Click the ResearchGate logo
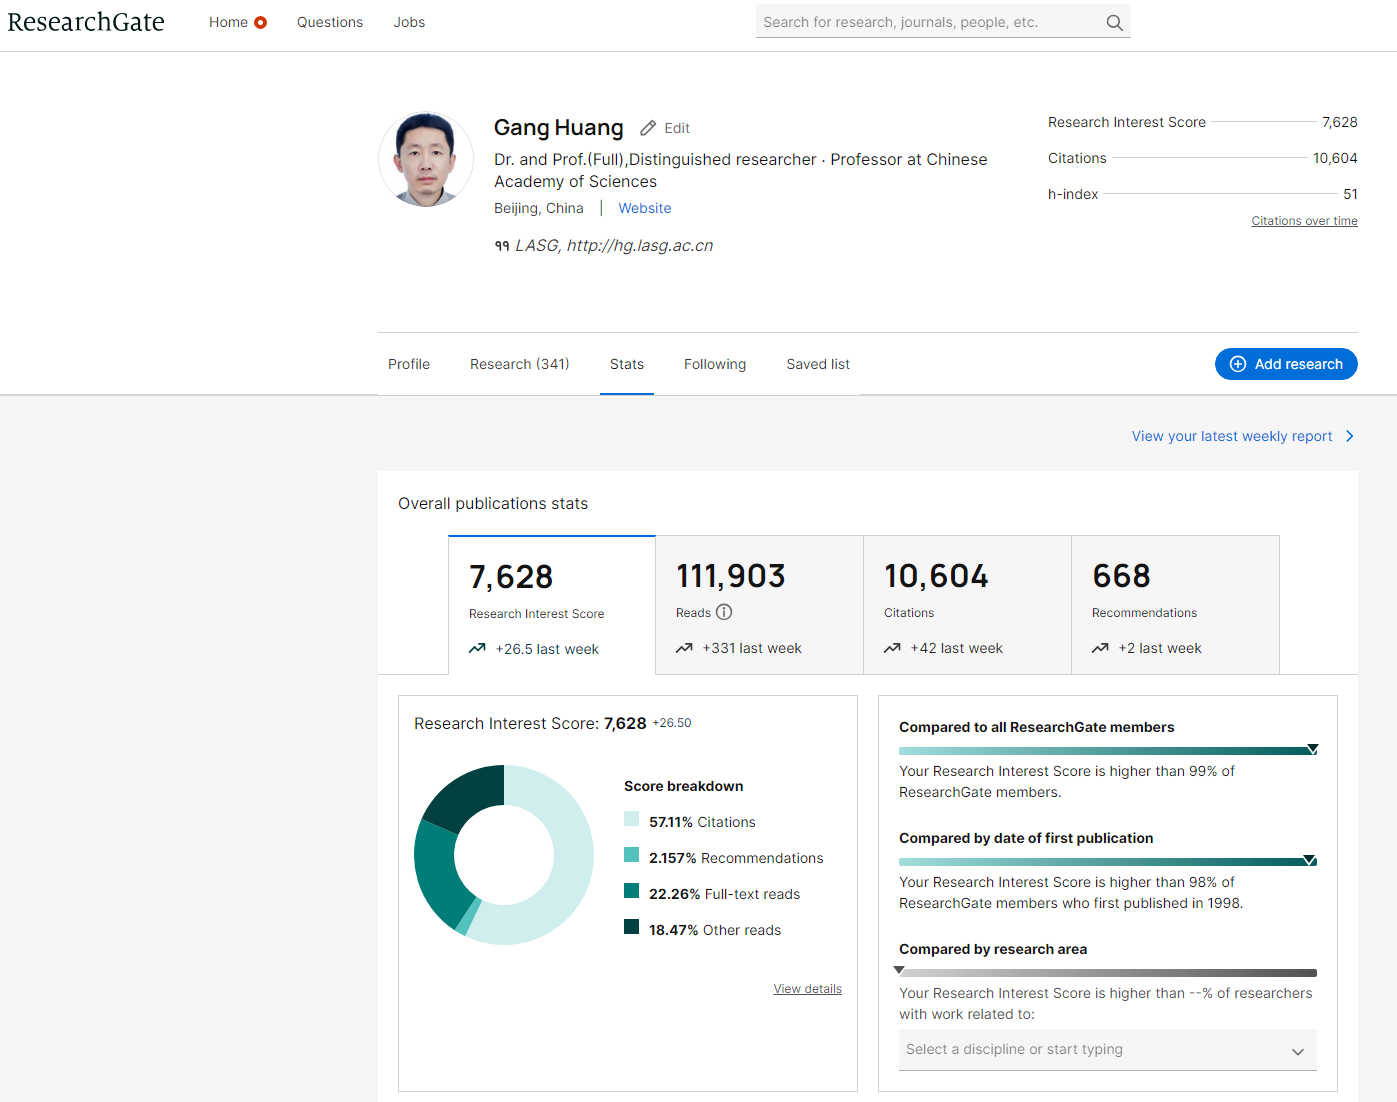Viewport: 1397px width, 1102px height. pyautogui.click(x=86, y=22)
